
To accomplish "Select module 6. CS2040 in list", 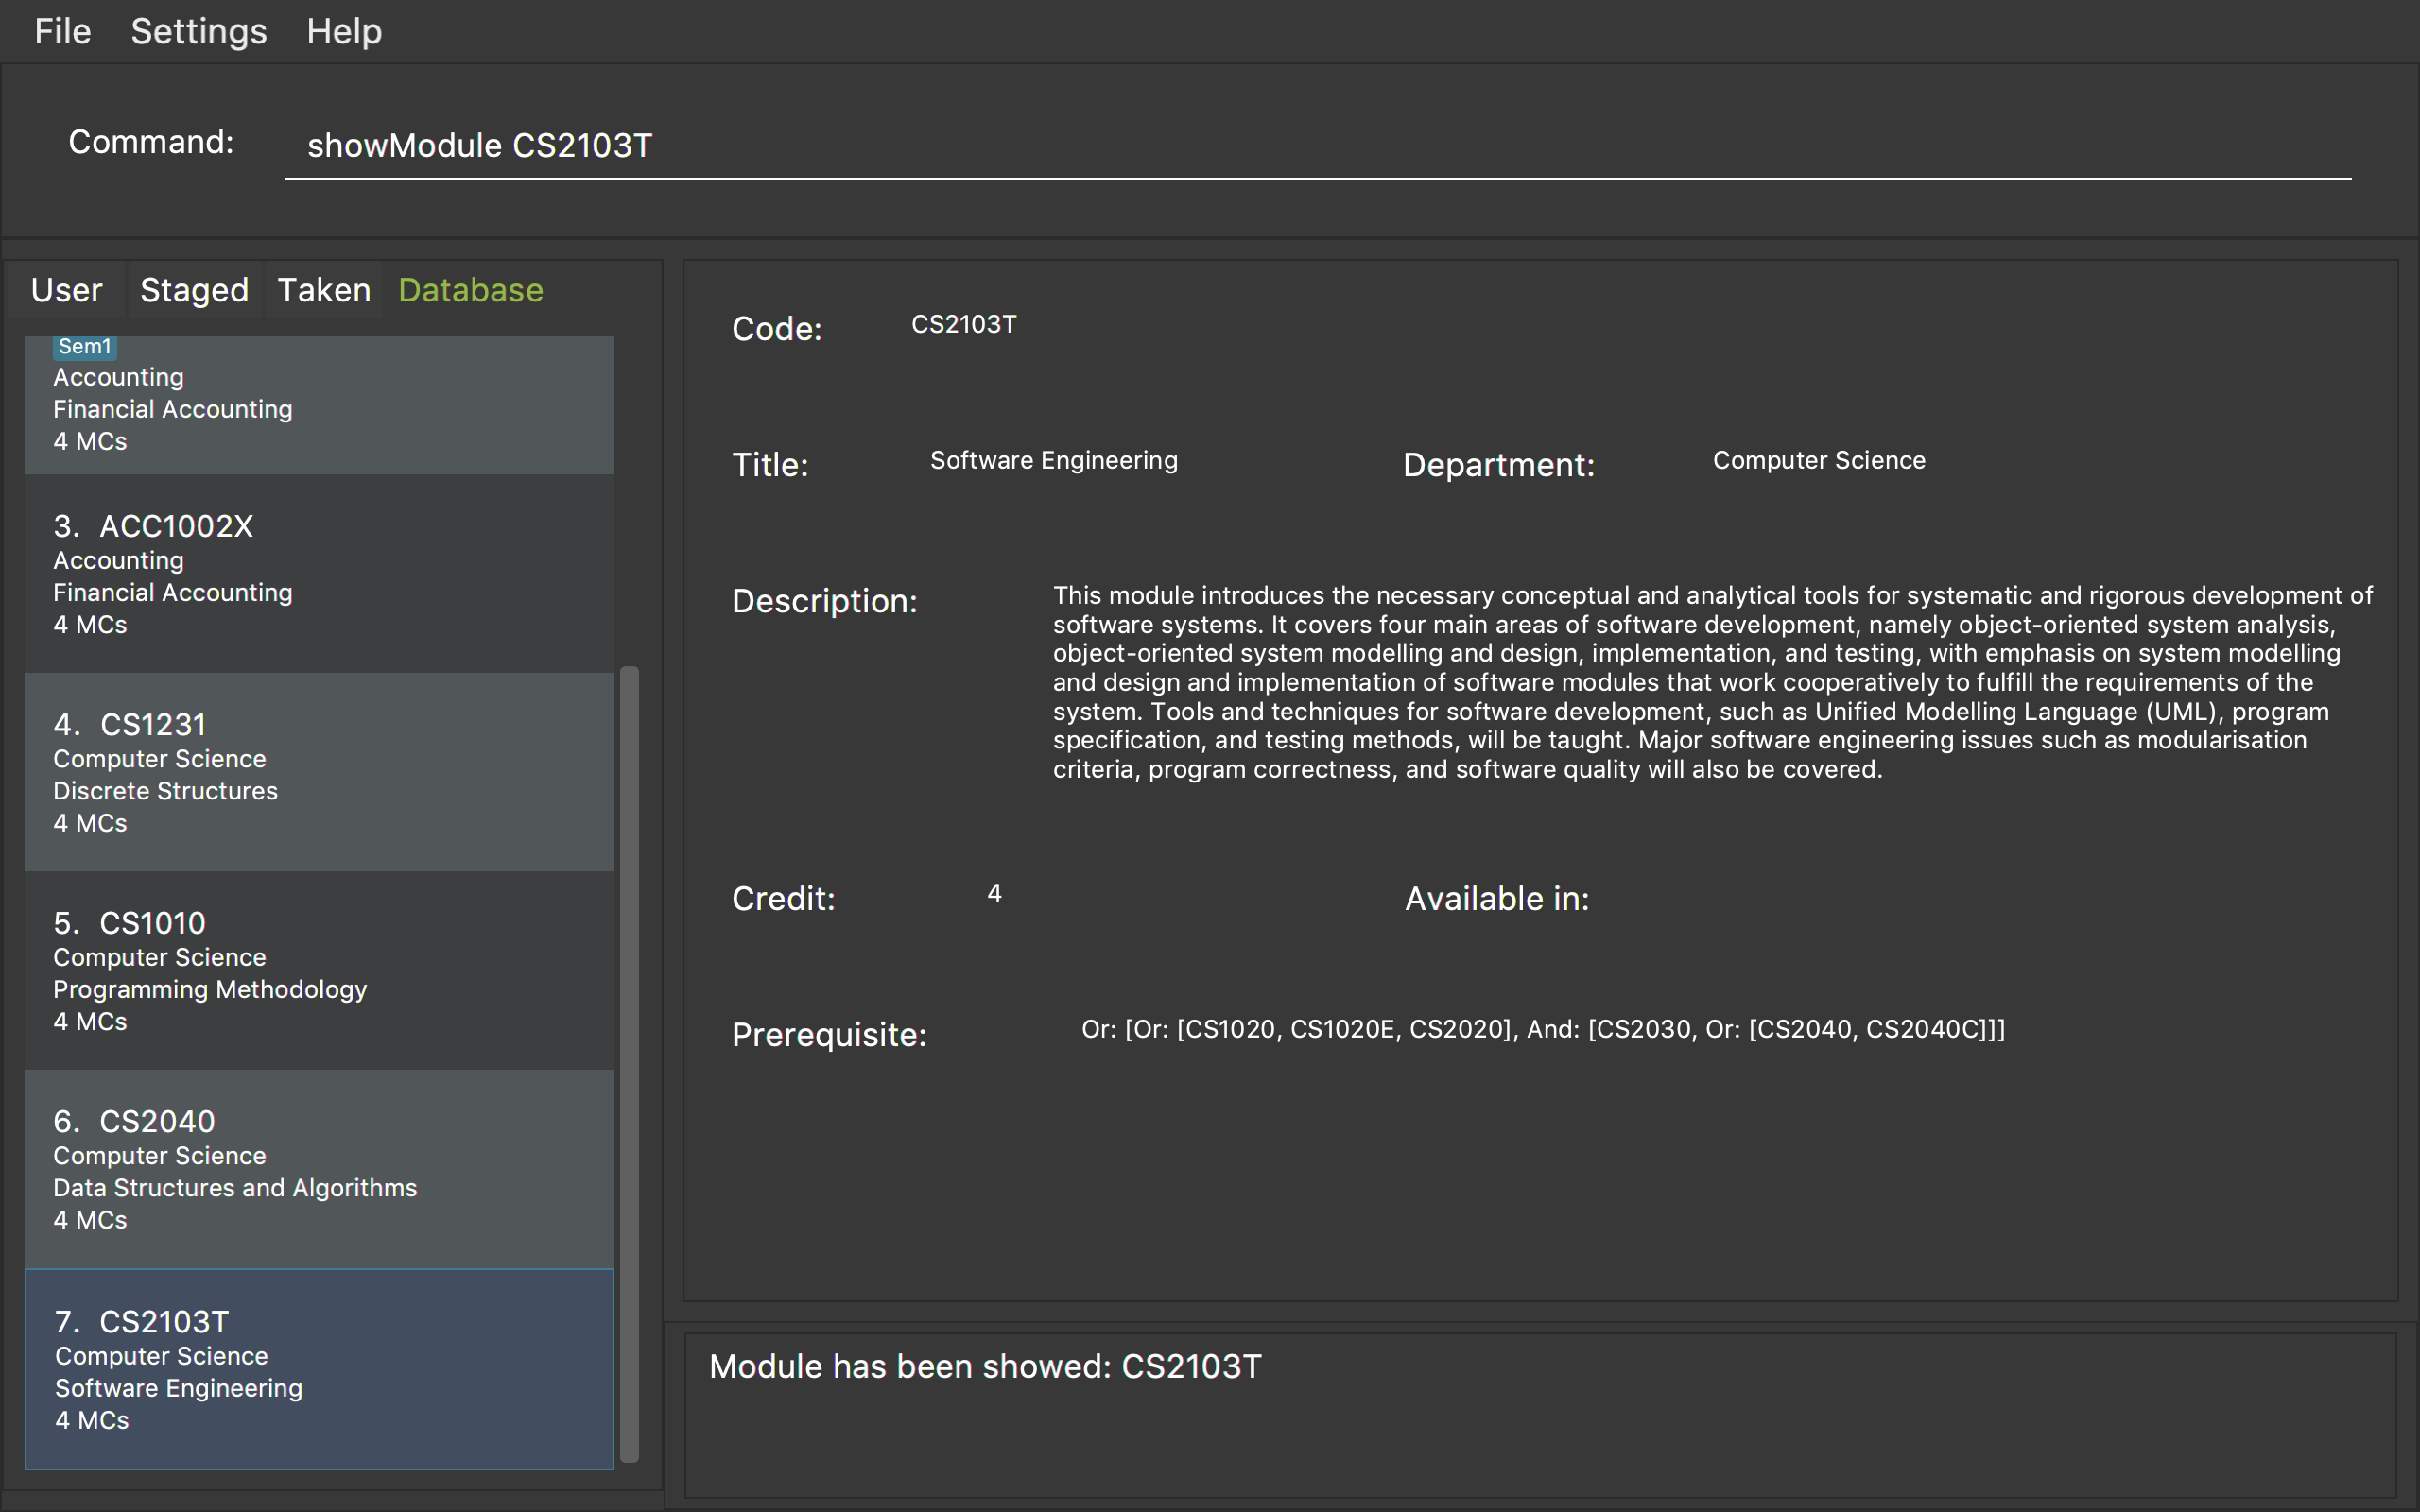I will 319,1169.
